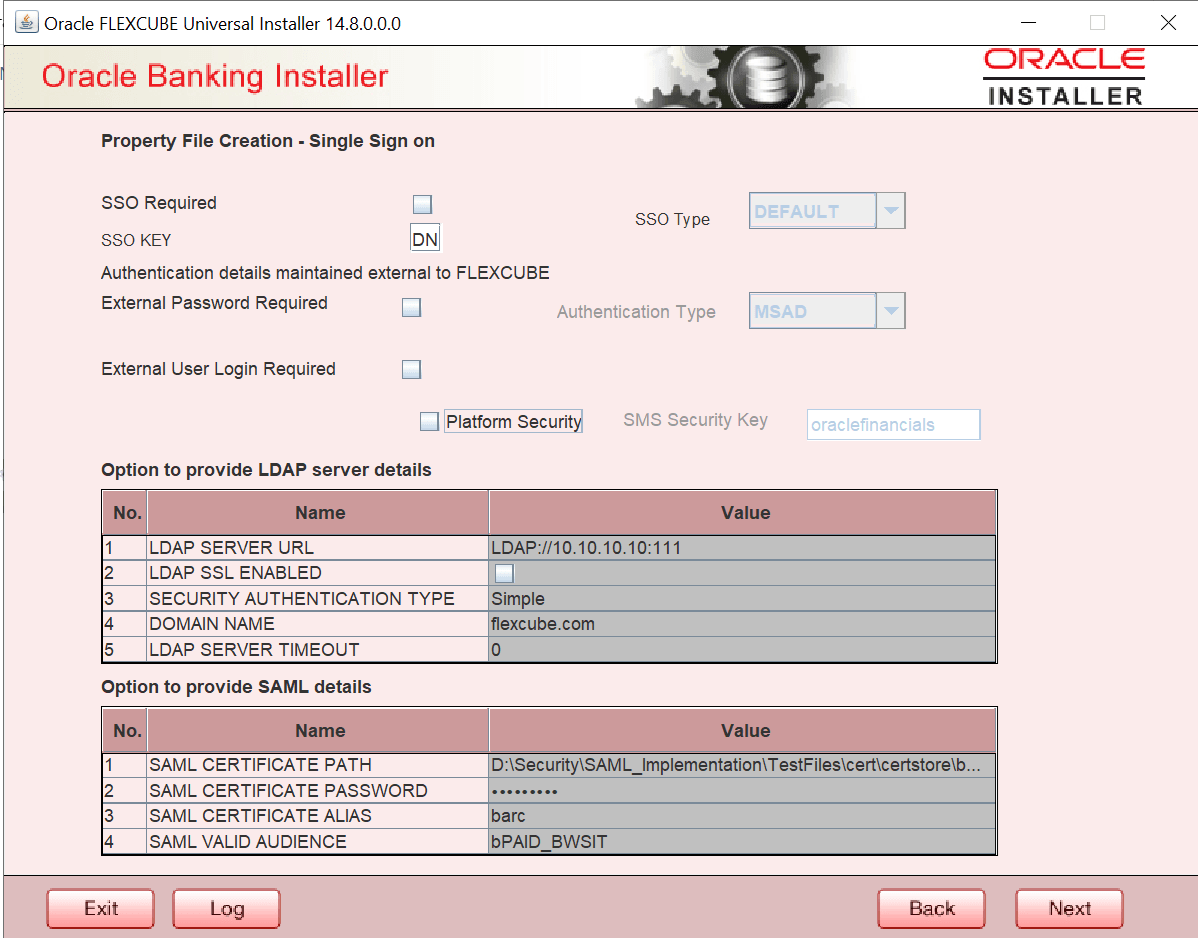The image size is (1198, 938).
Task: Check the Platform Security checkbox
Action: [429, 421]
